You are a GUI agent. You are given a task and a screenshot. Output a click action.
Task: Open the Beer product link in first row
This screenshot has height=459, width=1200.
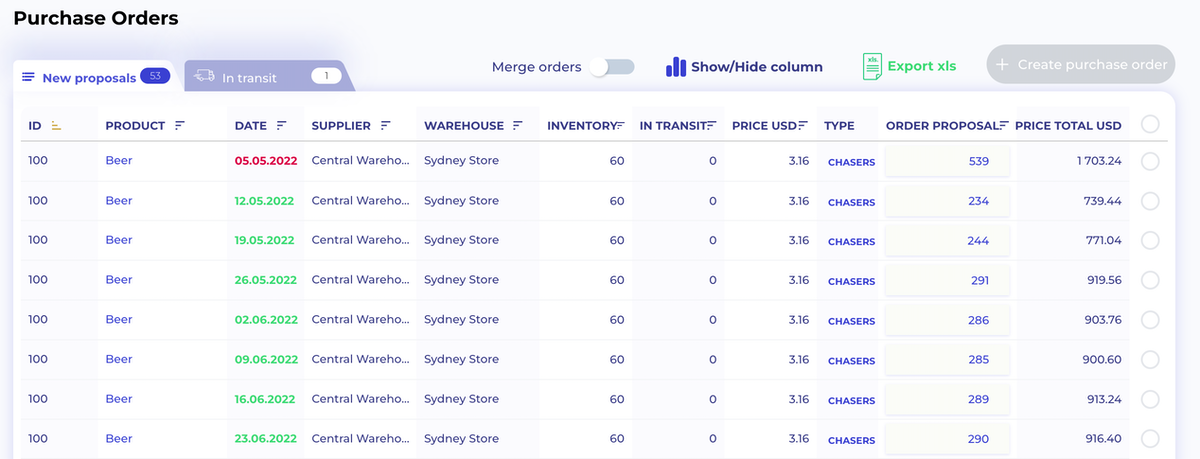119,161
